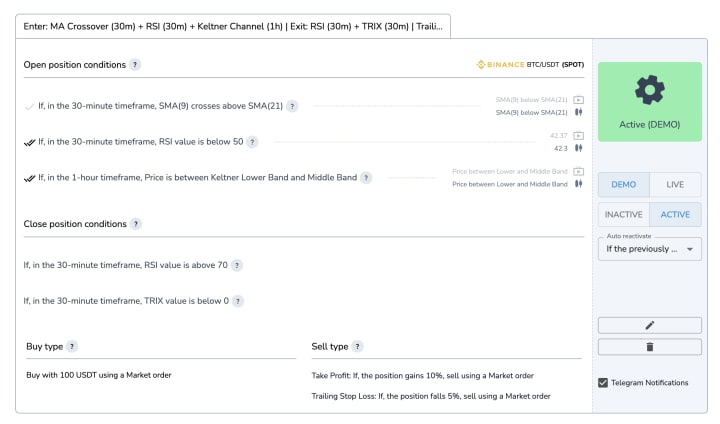Set strategy status to INACTIVE
The image size is (720, 424).
pos(623,214)
